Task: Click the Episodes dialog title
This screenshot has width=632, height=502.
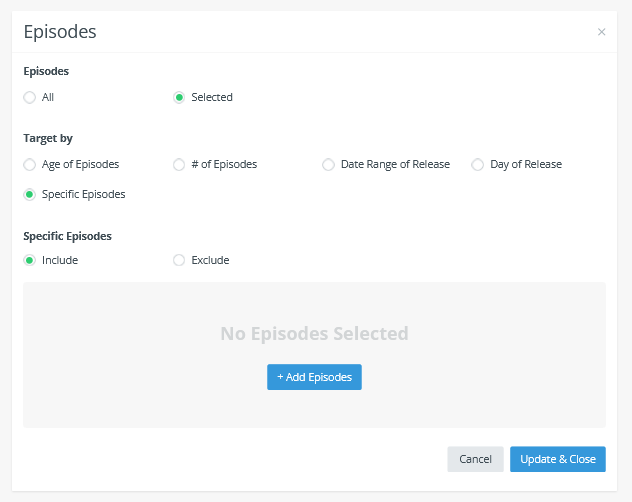Action: pos(60,32)
